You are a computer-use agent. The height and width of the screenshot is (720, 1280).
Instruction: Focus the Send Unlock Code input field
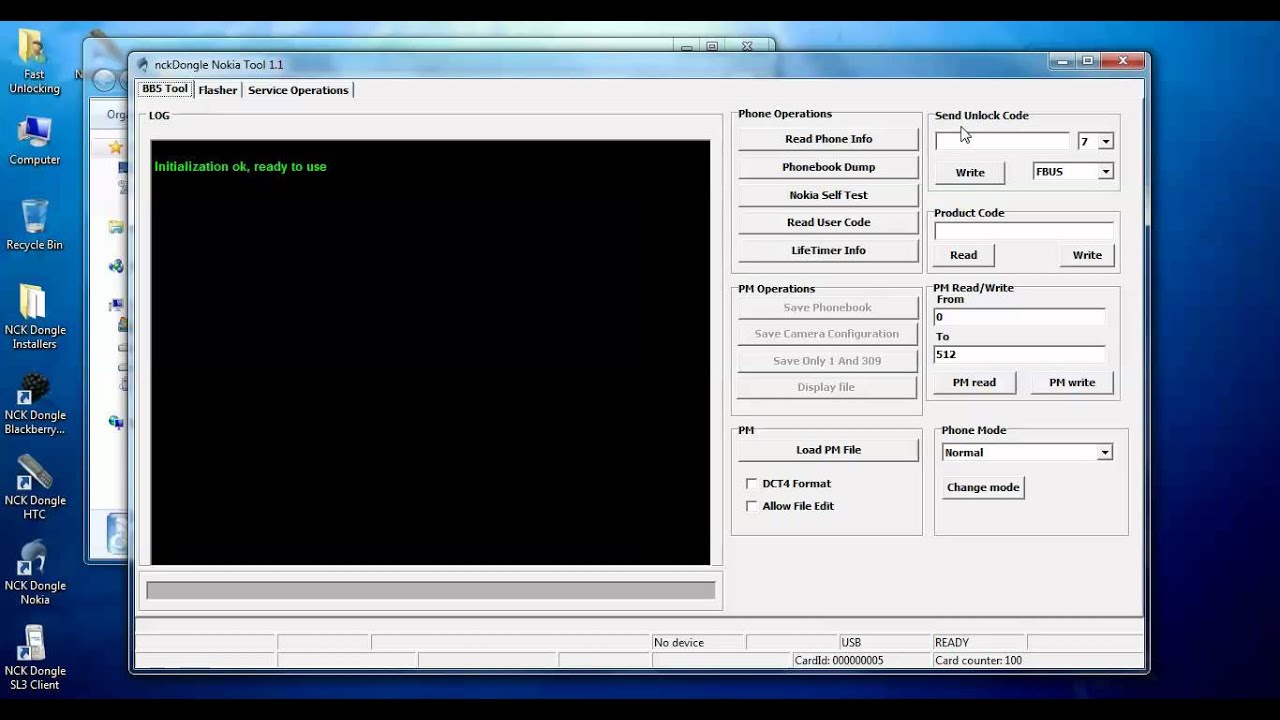(x=1002, y=141)
